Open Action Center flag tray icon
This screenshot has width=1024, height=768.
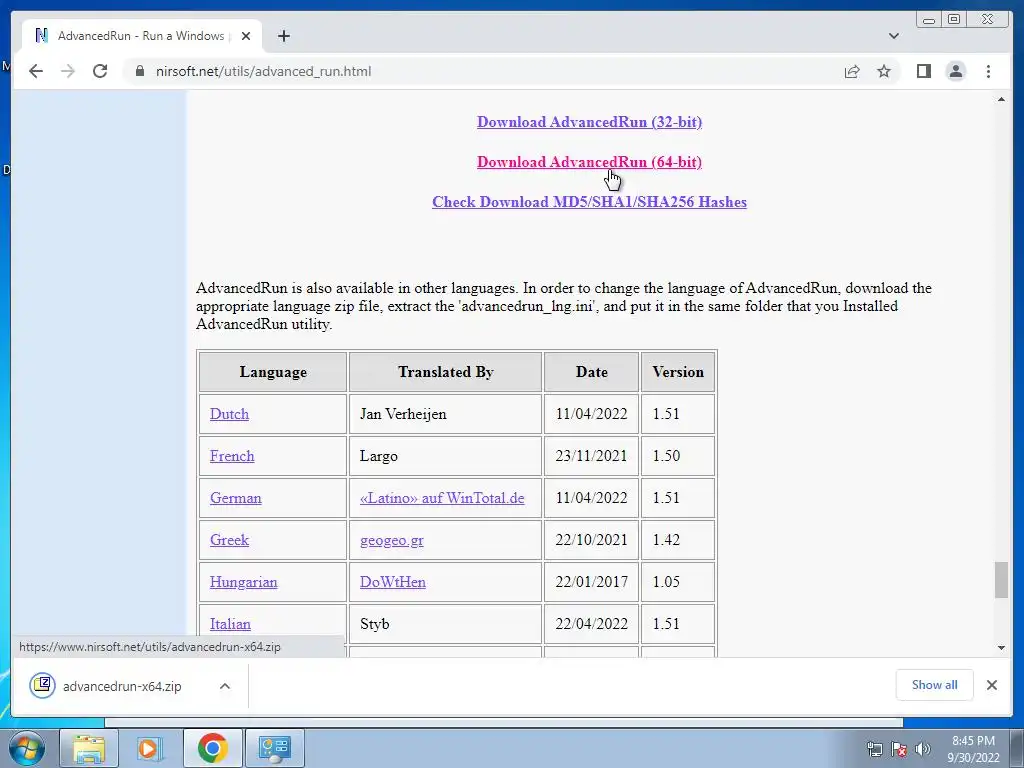coord(899,749)
